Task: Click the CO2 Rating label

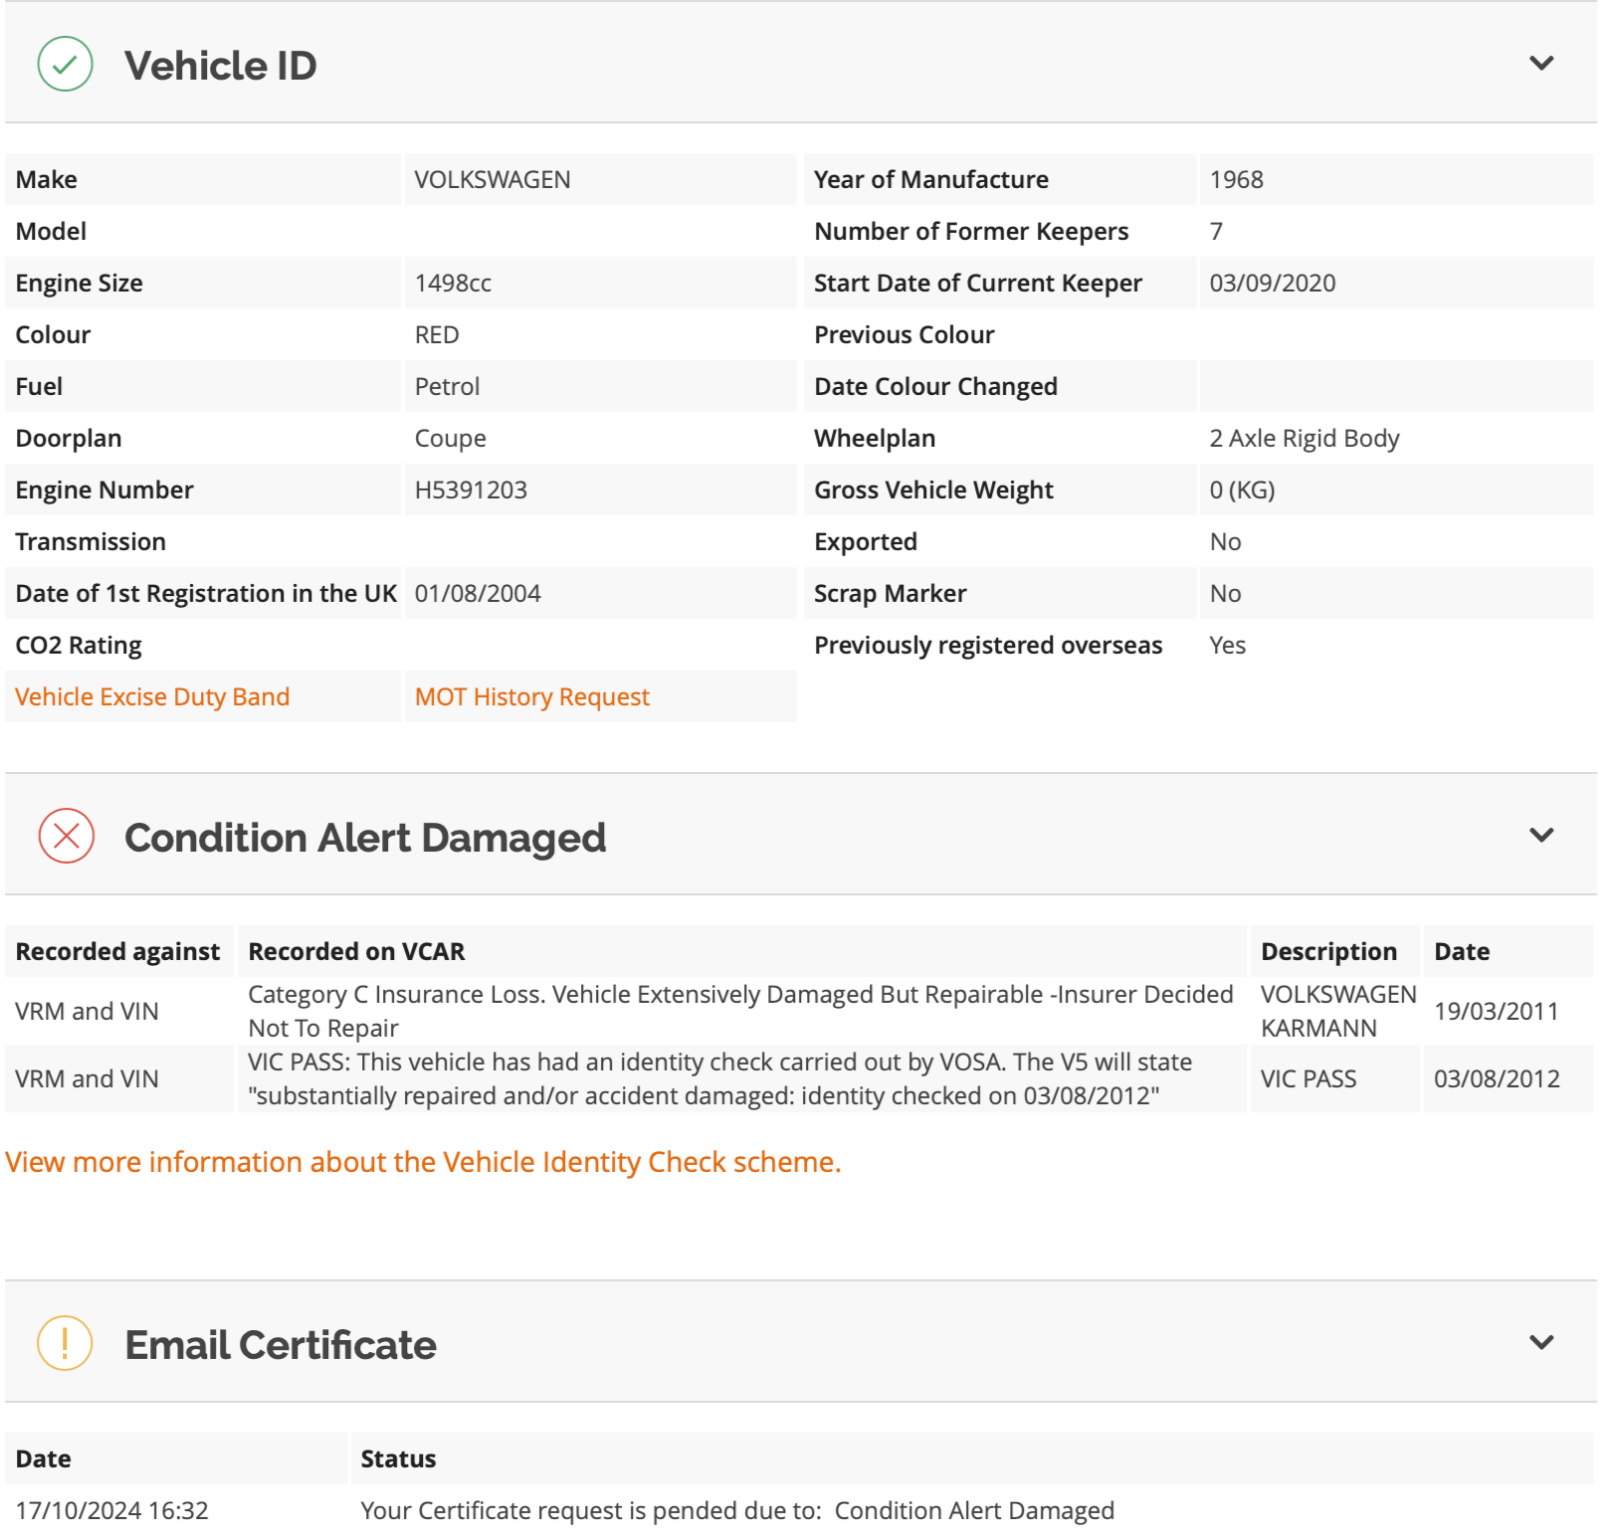Action: tap(78, 646)
